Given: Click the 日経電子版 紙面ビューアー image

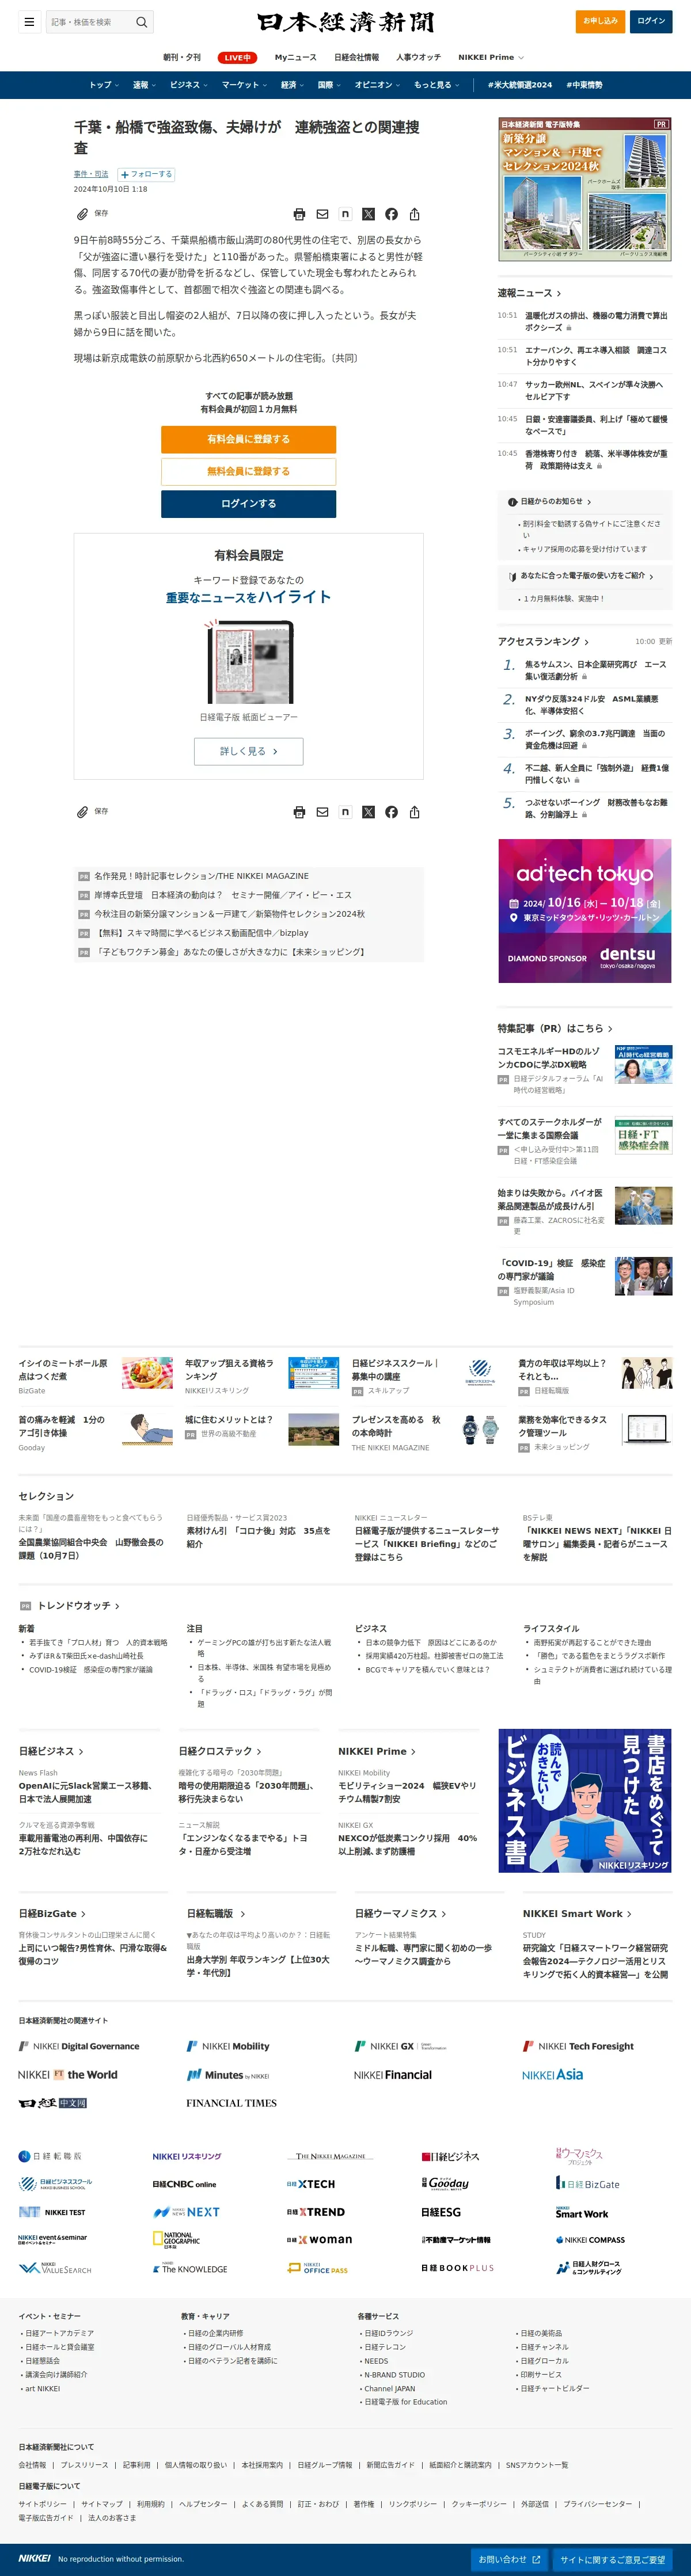Looking at the screenshot, I should pos(248,662).
